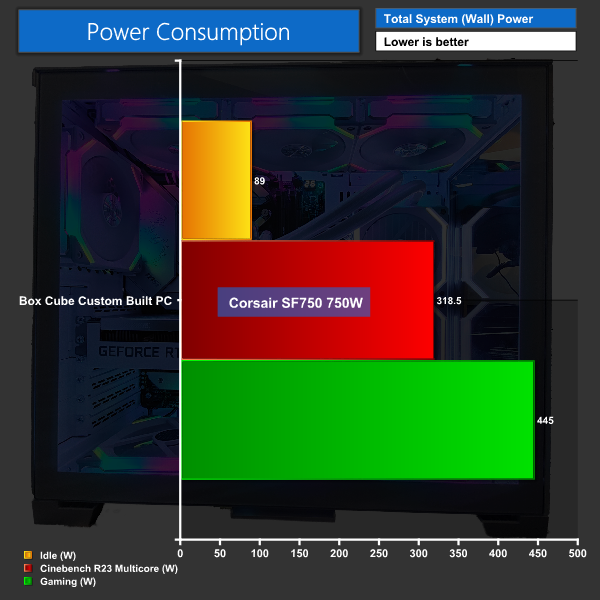
Task: Click the 'Idle (W)' legend text
Action: 58,556
